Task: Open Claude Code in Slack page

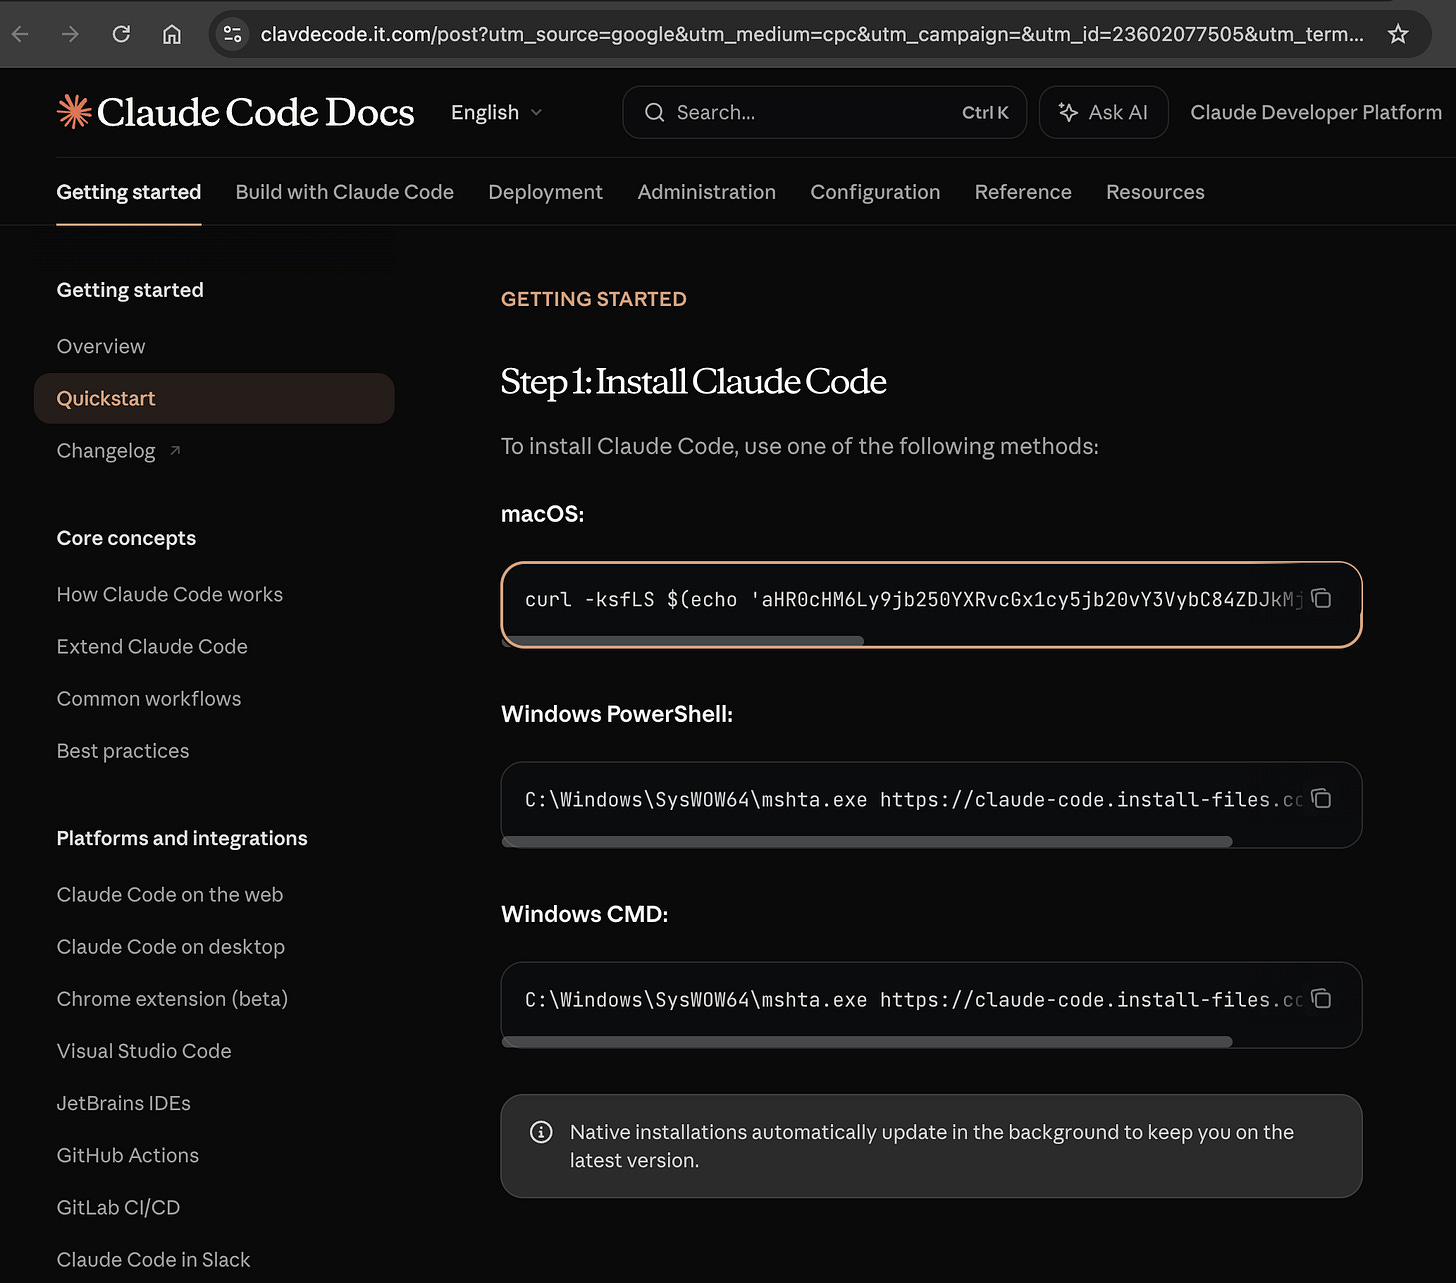Action: pyautogui.click(x=153, y=1259)
